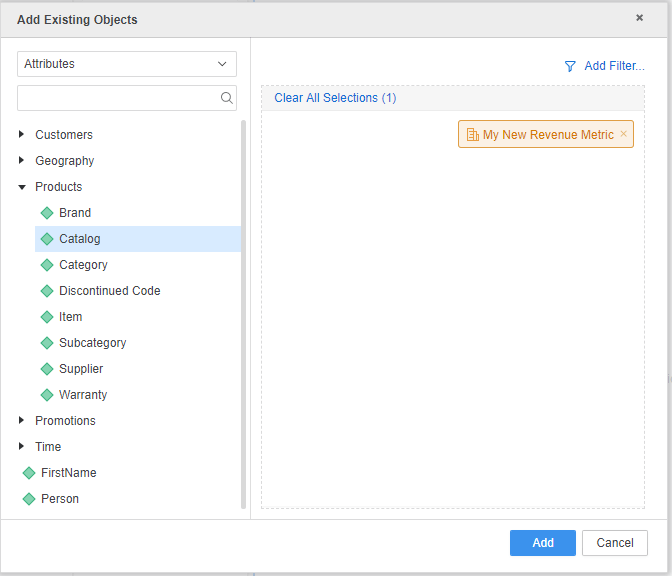Click the Warranty attribute diamond icon
672x576 pixels.
tap(47, 395)
